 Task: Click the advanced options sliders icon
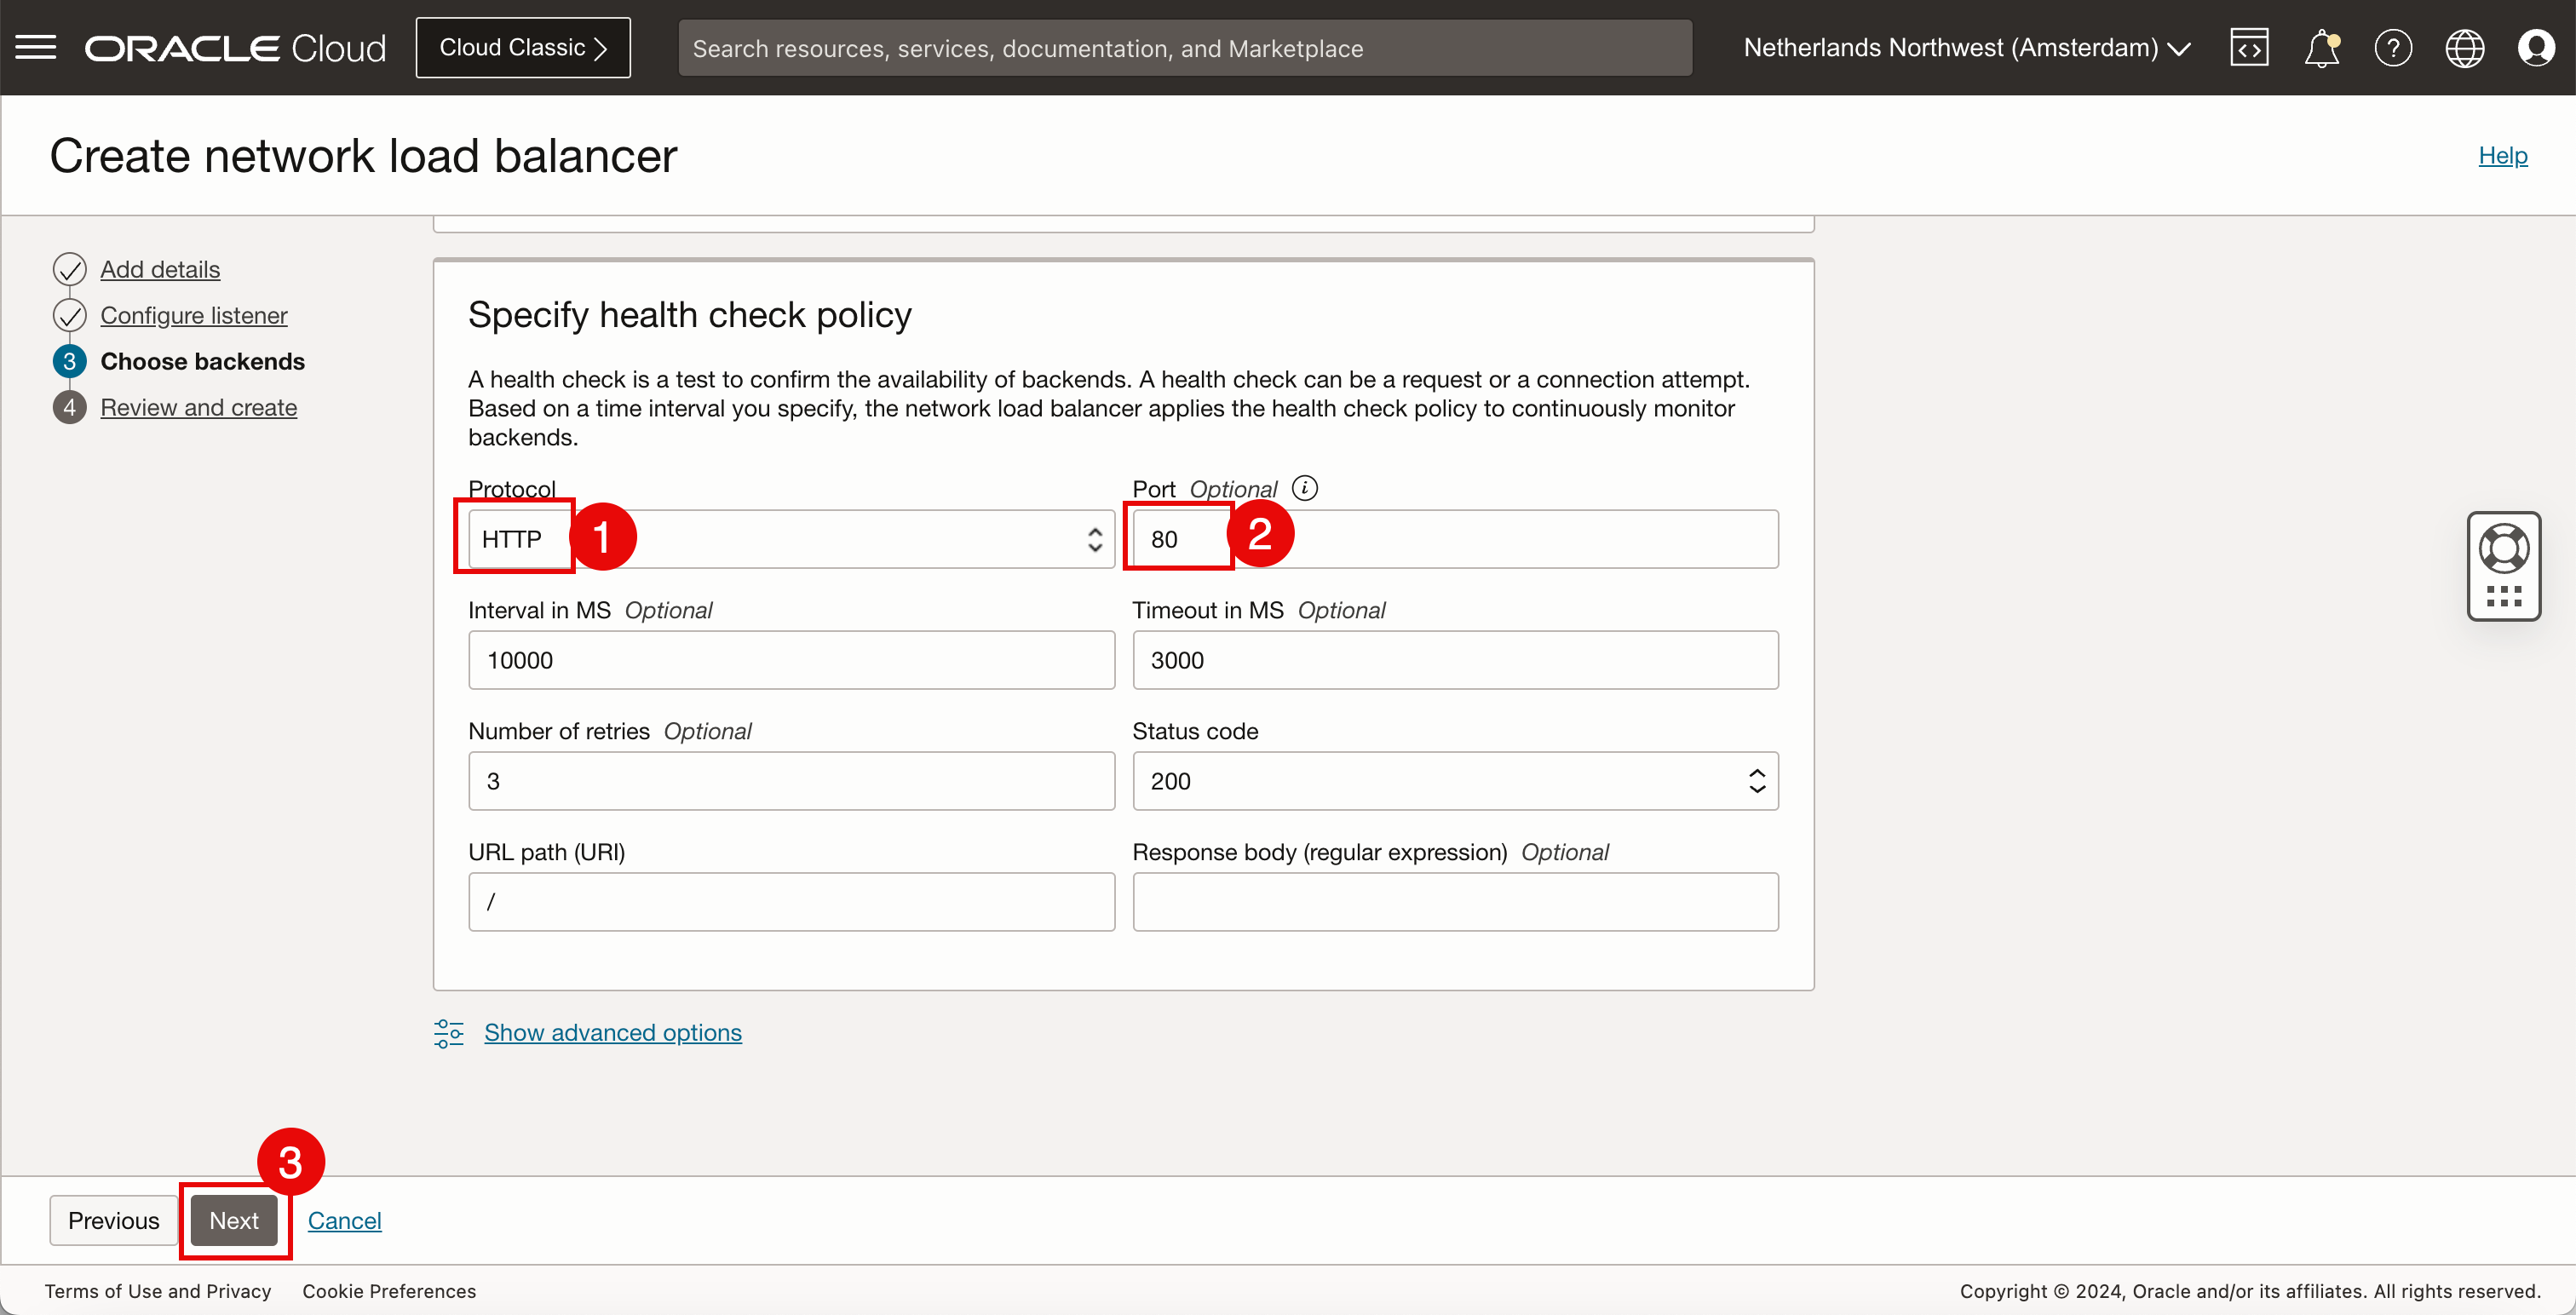click(449, 1033)
